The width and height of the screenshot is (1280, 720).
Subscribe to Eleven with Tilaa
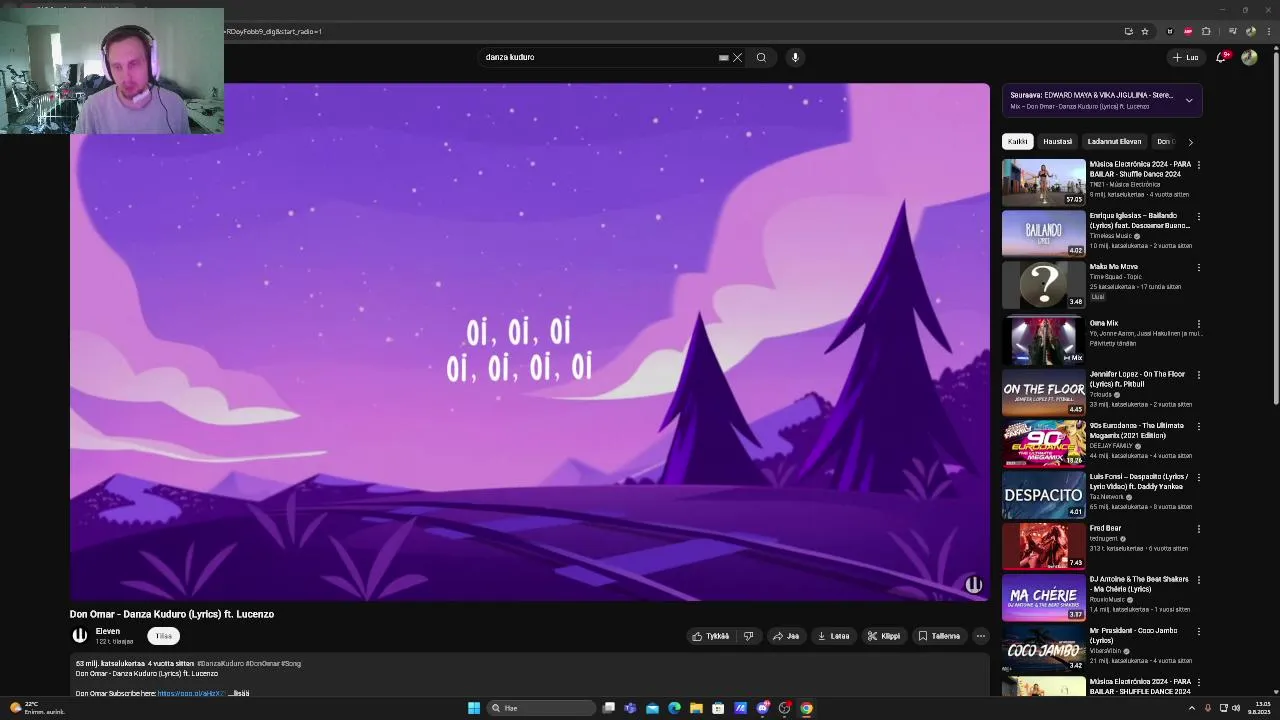163,636
